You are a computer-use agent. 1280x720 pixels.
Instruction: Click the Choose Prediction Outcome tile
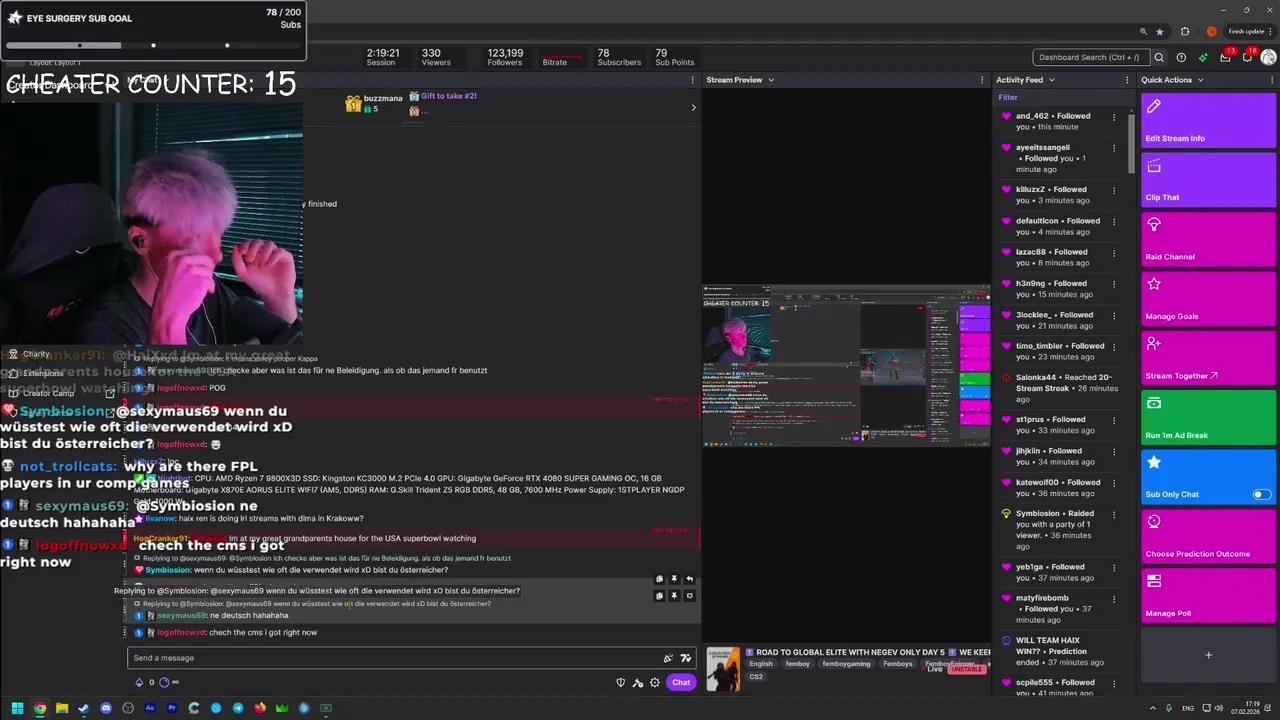point(1208,536)
